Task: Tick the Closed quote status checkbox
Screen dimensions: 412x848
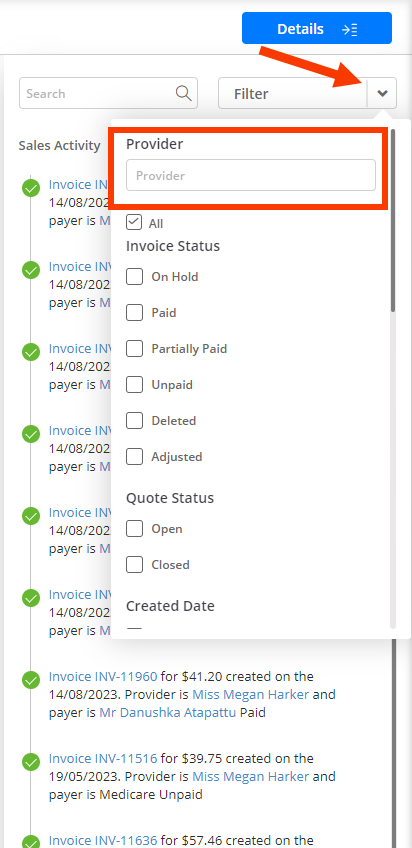Action: (x=134, y=565)
